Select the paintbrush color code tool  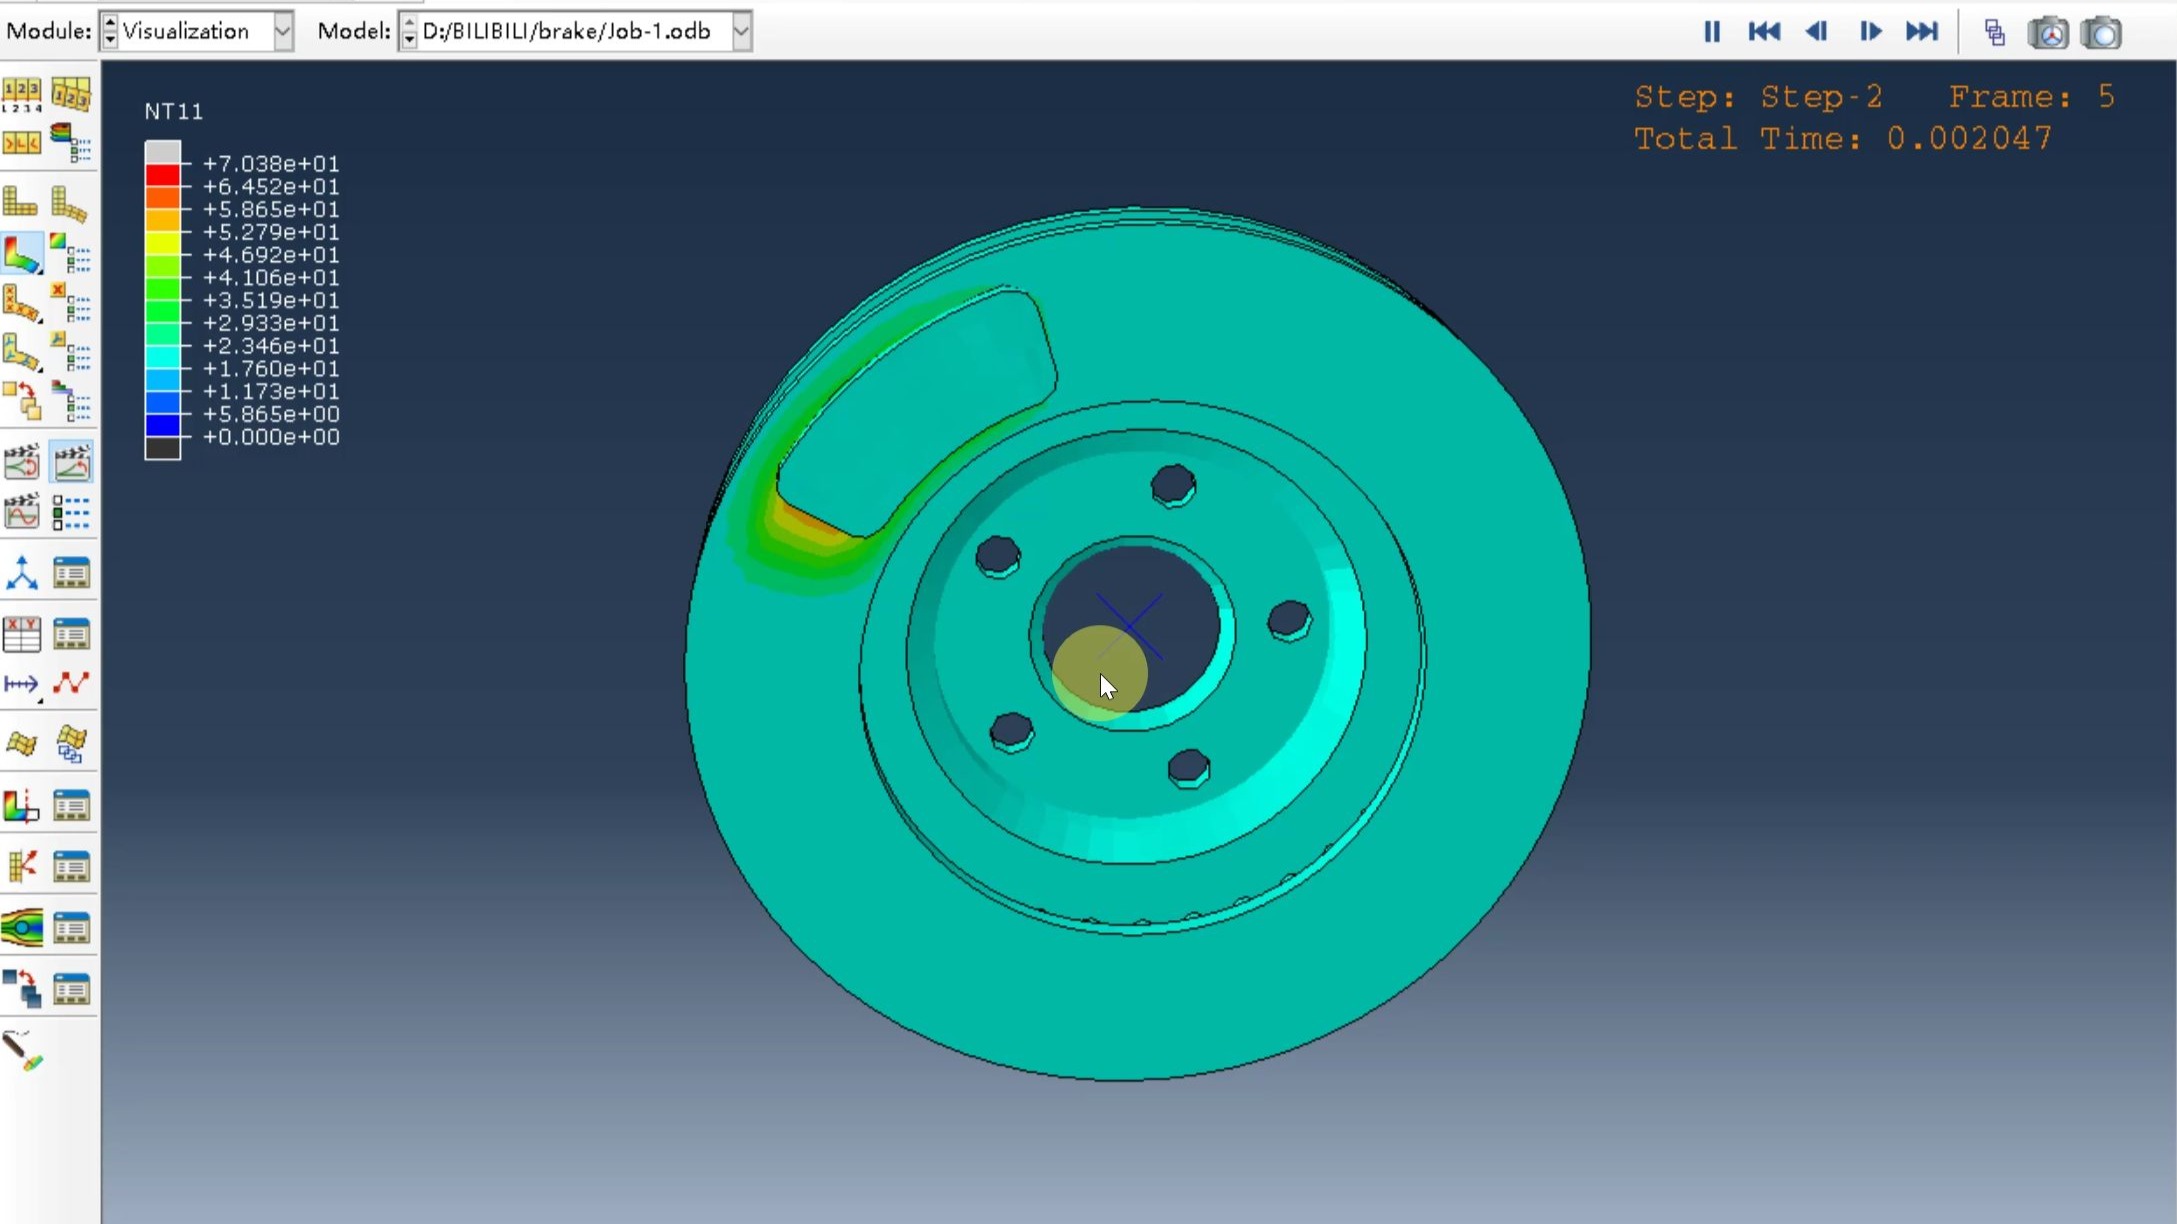pos(22,1051)
